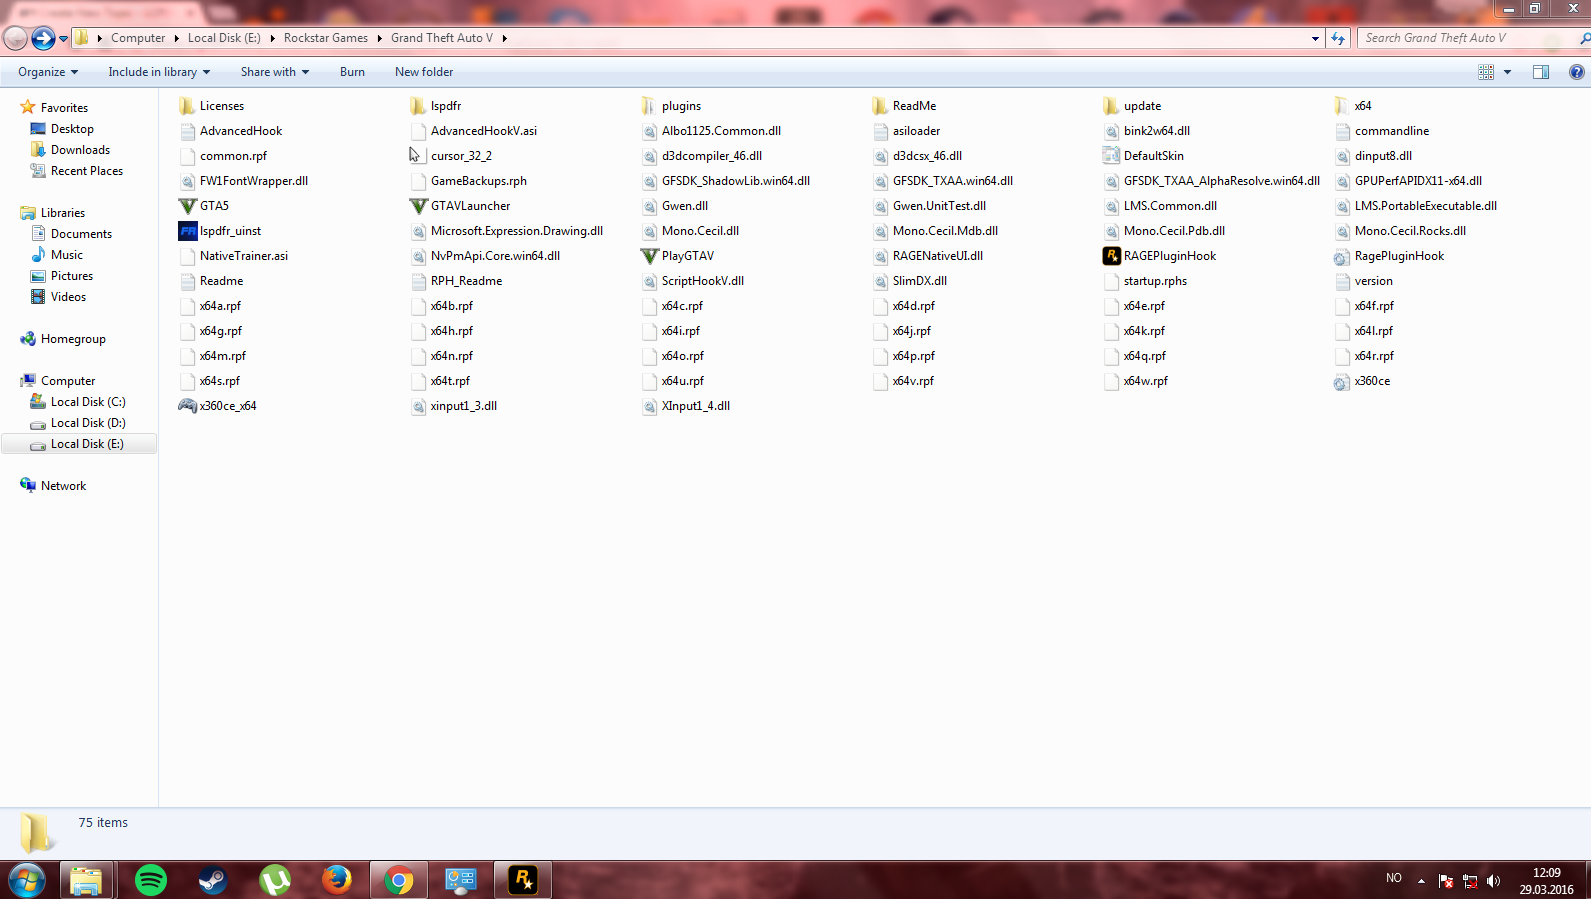Open the Include in library dropdown
Viewport: 1591px width, 899px height.
159,72
